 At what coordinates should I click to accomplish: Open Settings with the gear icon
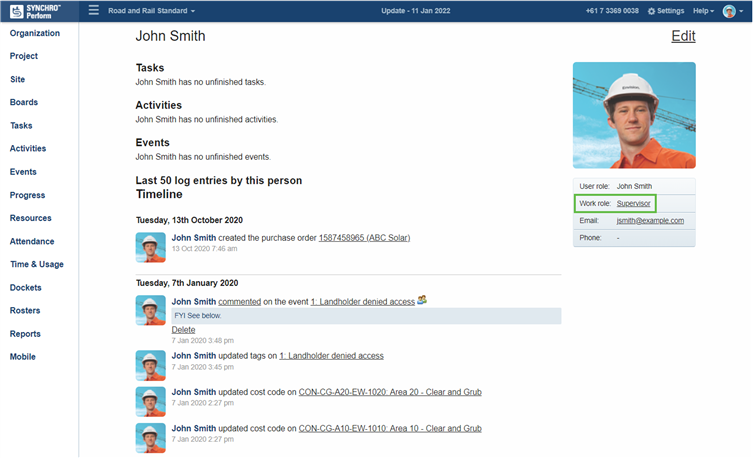click(x=666, y=11)
